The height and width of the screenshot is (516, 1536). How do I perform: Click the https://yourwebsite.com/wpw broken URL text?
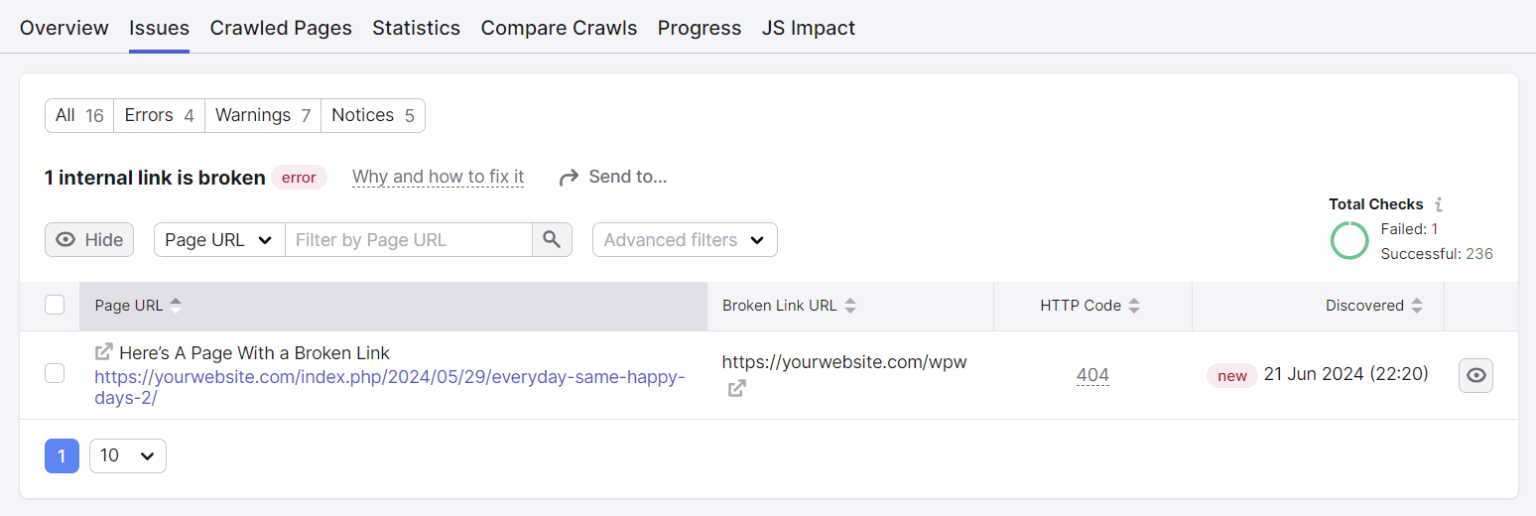tap(844, 362)
